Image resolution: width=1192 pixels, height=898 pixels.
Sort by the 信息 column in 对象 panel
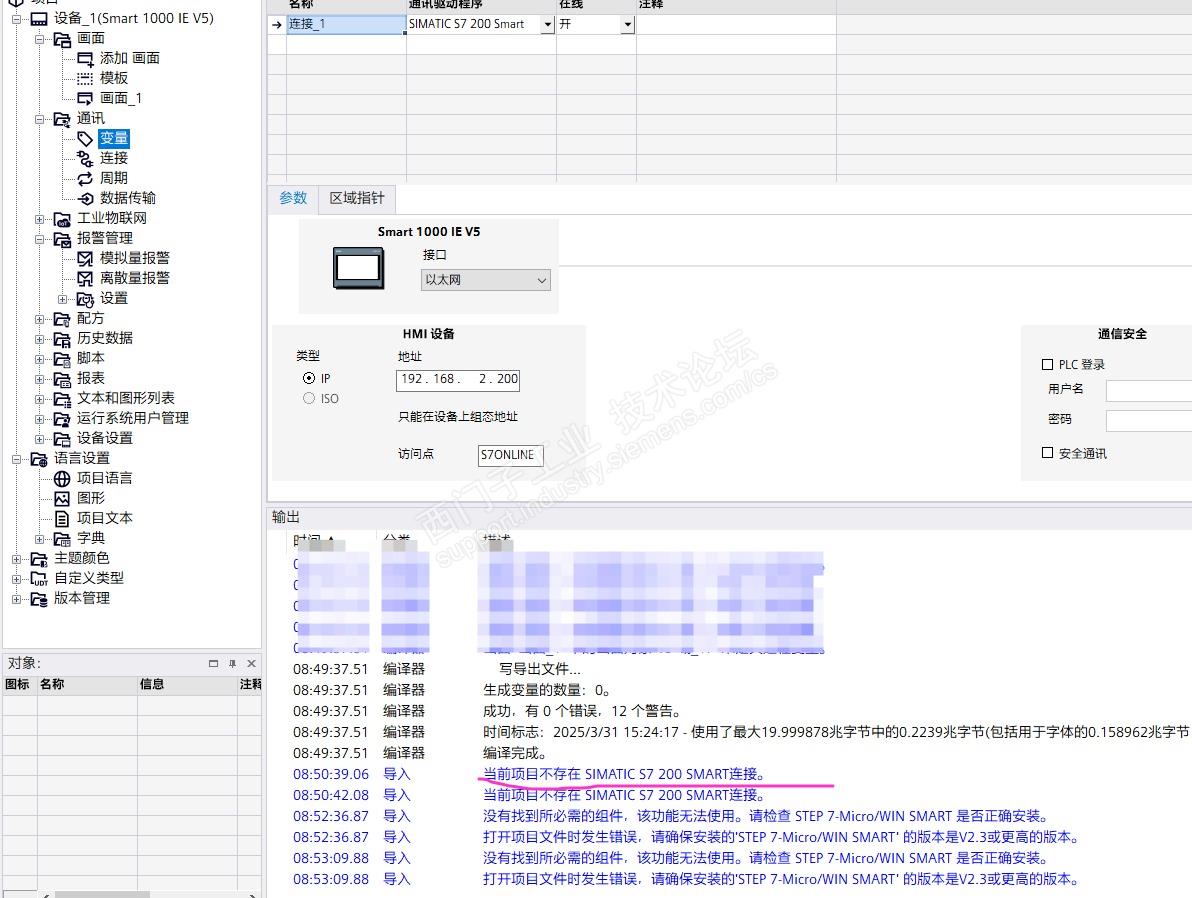186,684
